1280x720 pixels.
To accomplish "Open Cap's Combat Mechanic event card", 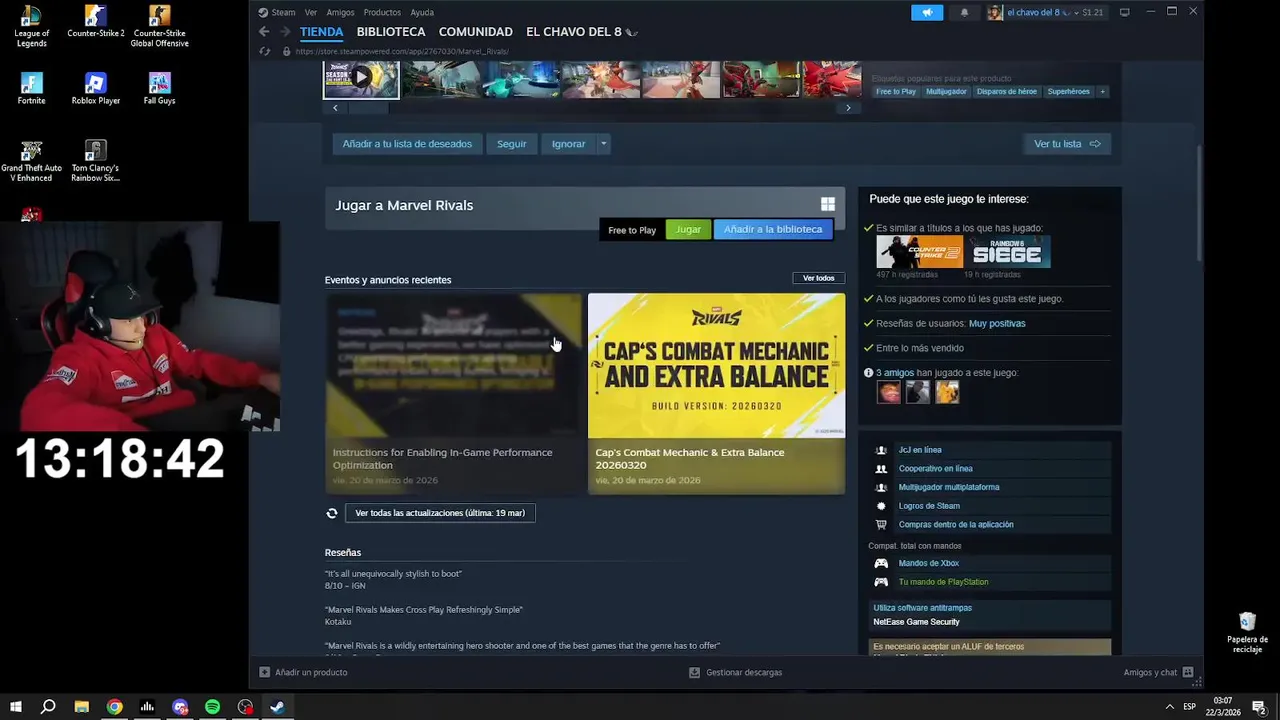I will [716, 393].
